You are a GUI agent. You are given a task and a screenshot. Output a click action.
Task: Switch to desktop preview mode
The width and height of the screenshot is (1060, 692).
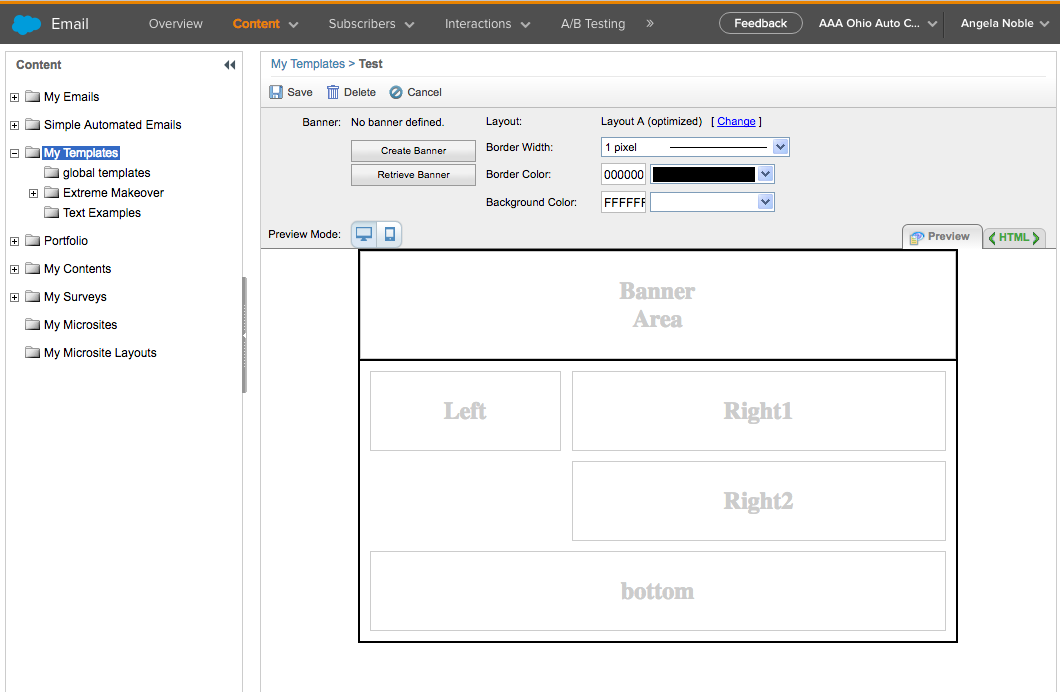tap(364, 234)
